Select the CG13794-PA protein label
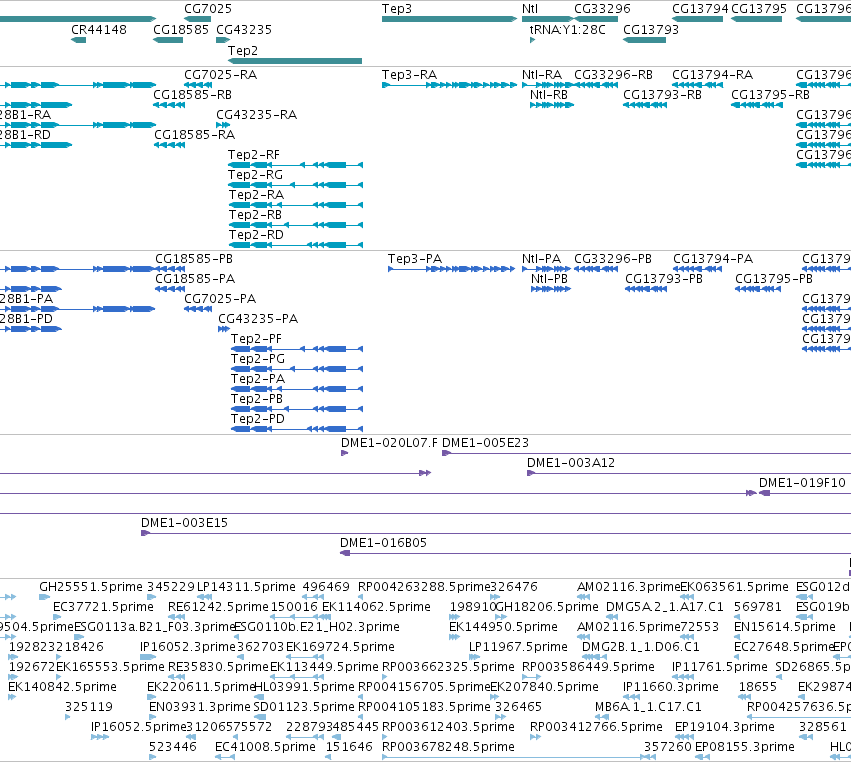Image resolution: width=851 pixels, height=762 pixels. (x=713, y=258)
